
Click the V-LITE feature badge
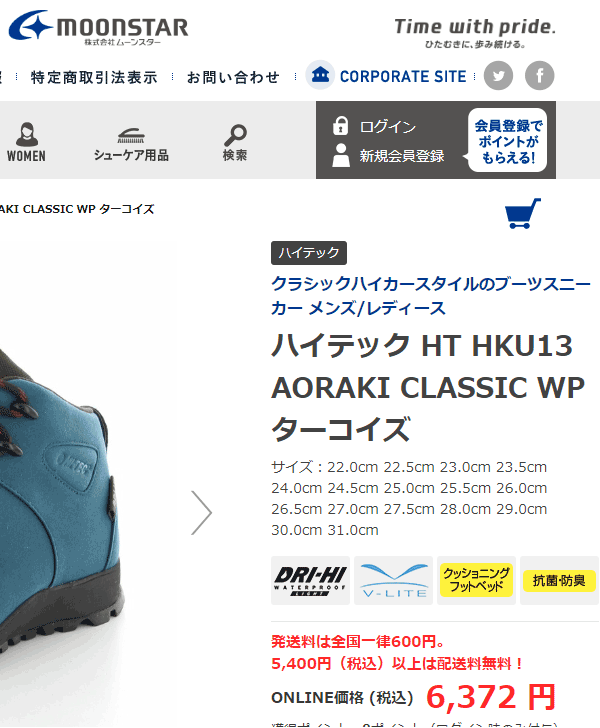(x=393, y=580)
